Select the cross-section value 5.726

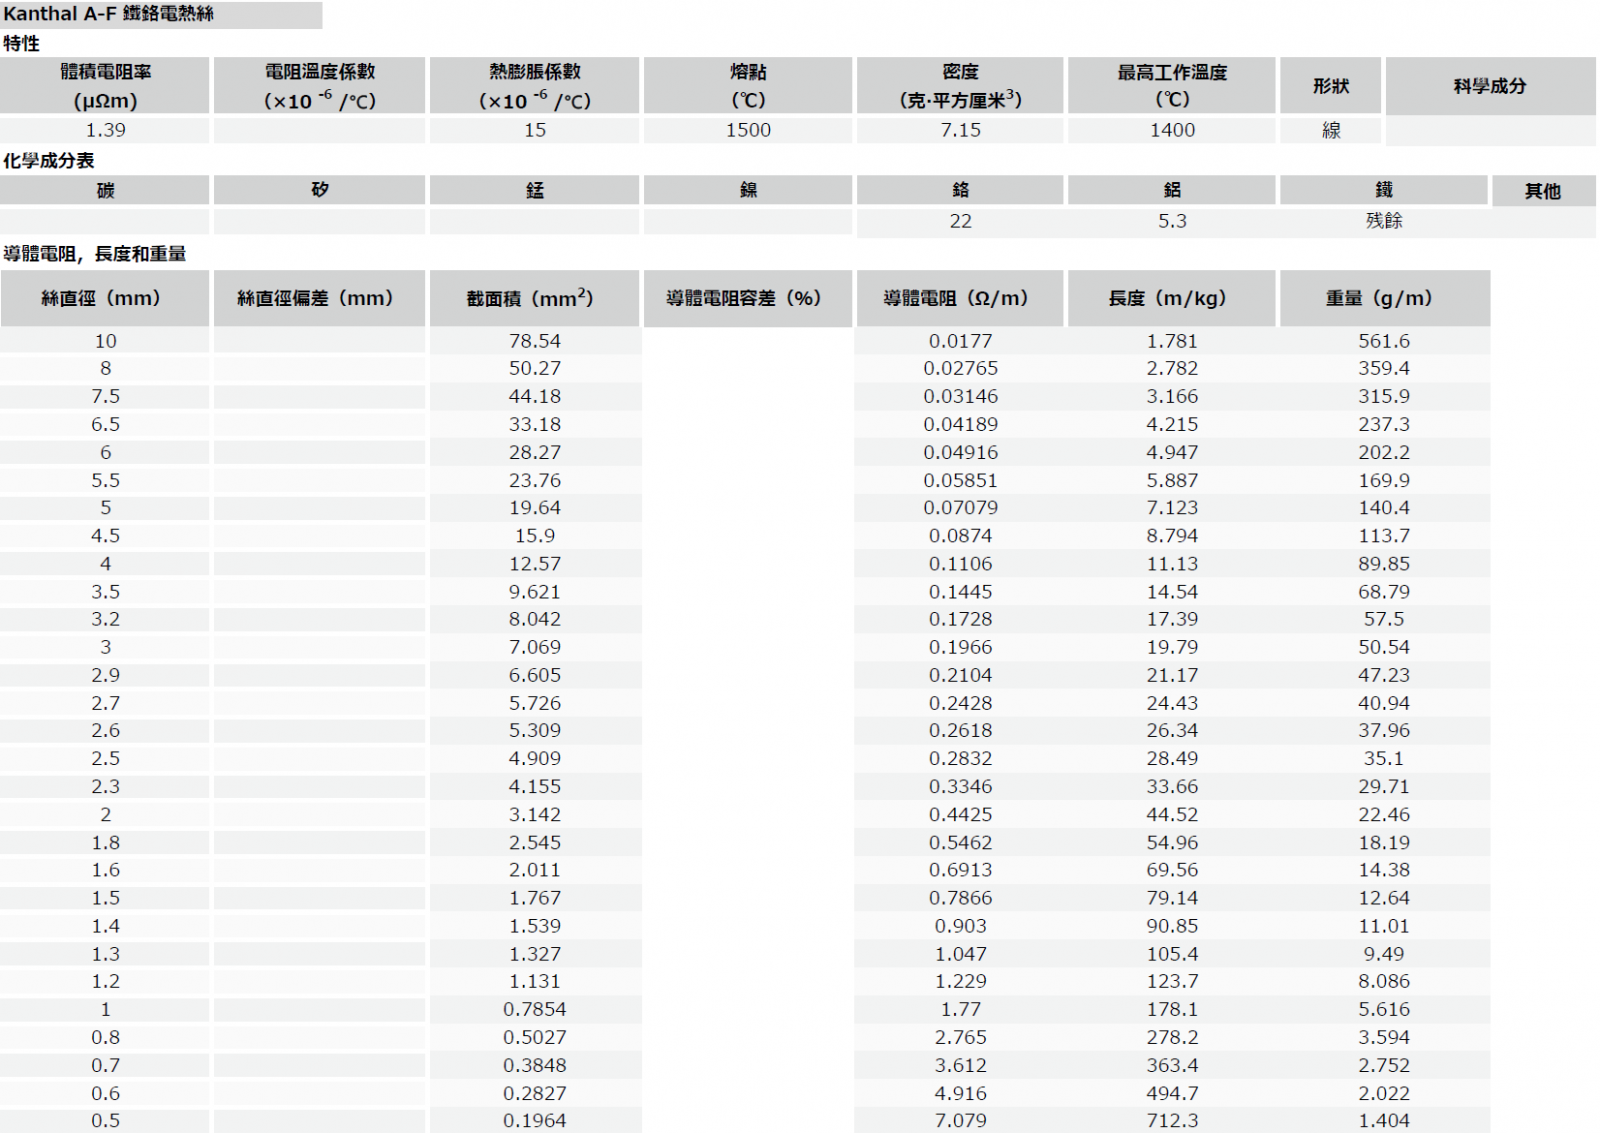tap(535, 704)
